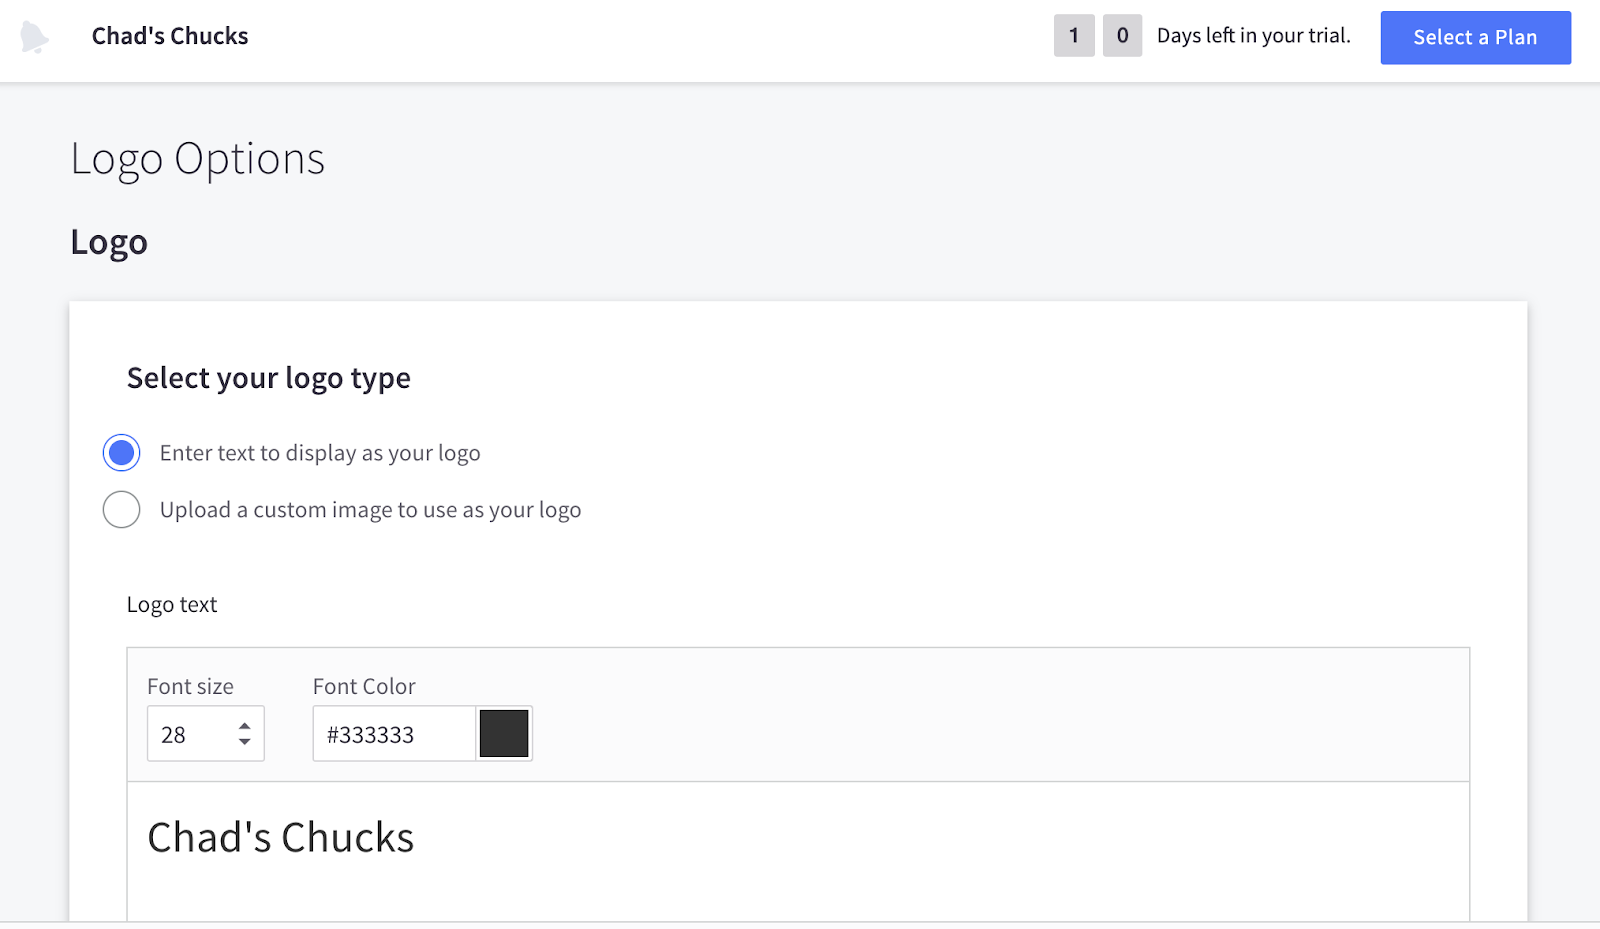Image resolution: width=1600 pixels, height=929 pixels.
Task: Click into the Chad's Chucks logo text box
Action: (x=798, y=851)
